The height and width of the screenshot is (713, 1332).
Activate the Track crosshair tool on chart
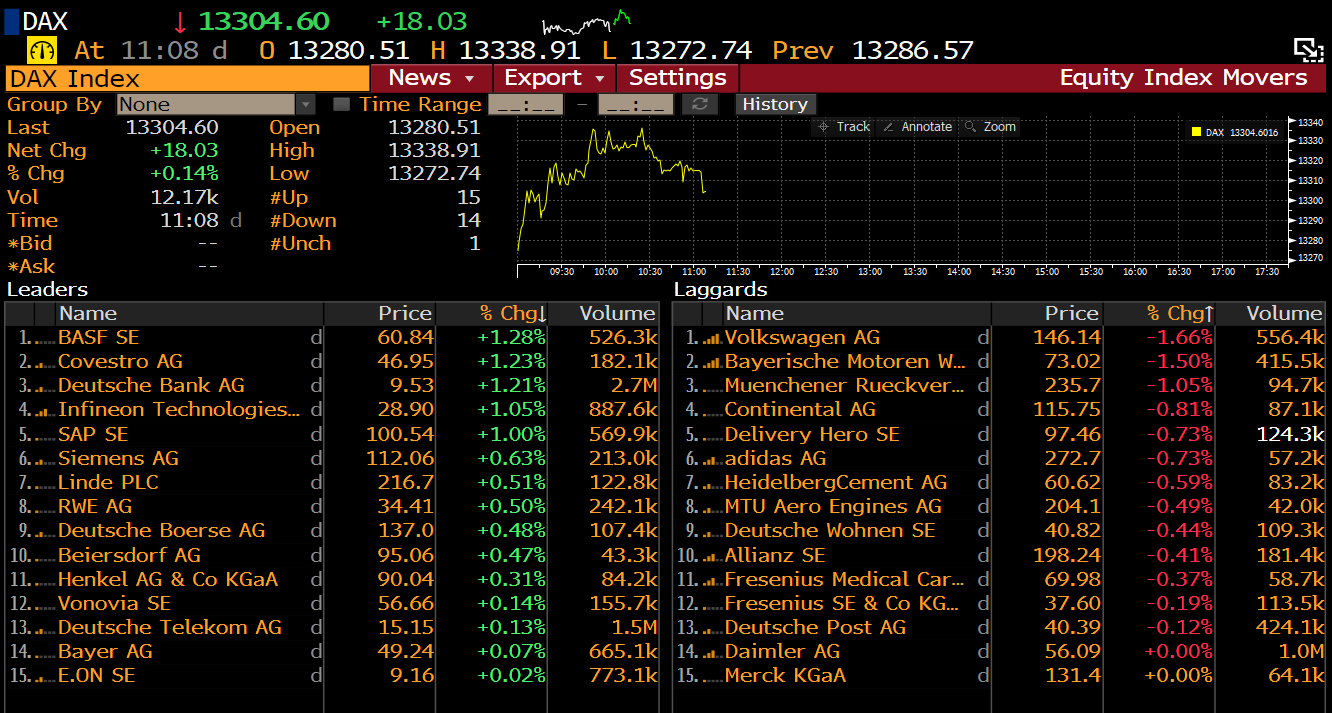[843, 127]
